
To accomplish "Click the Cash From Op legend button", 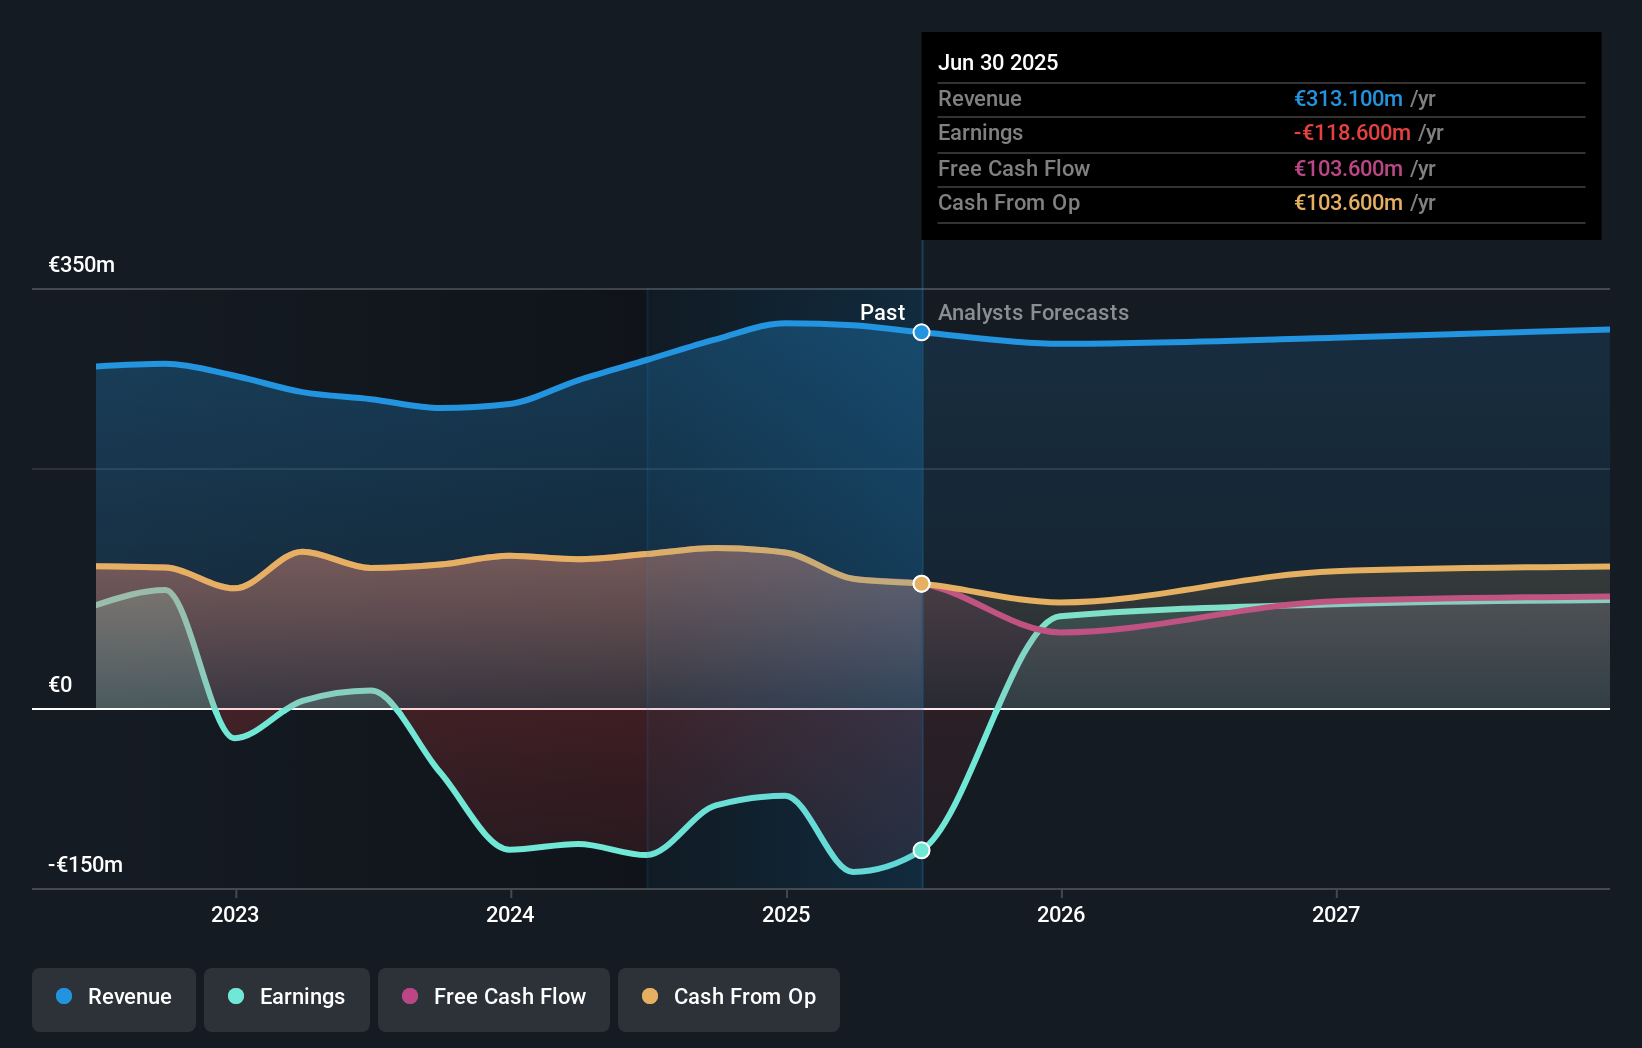I will pyautogui.click(x=729, y=999).
